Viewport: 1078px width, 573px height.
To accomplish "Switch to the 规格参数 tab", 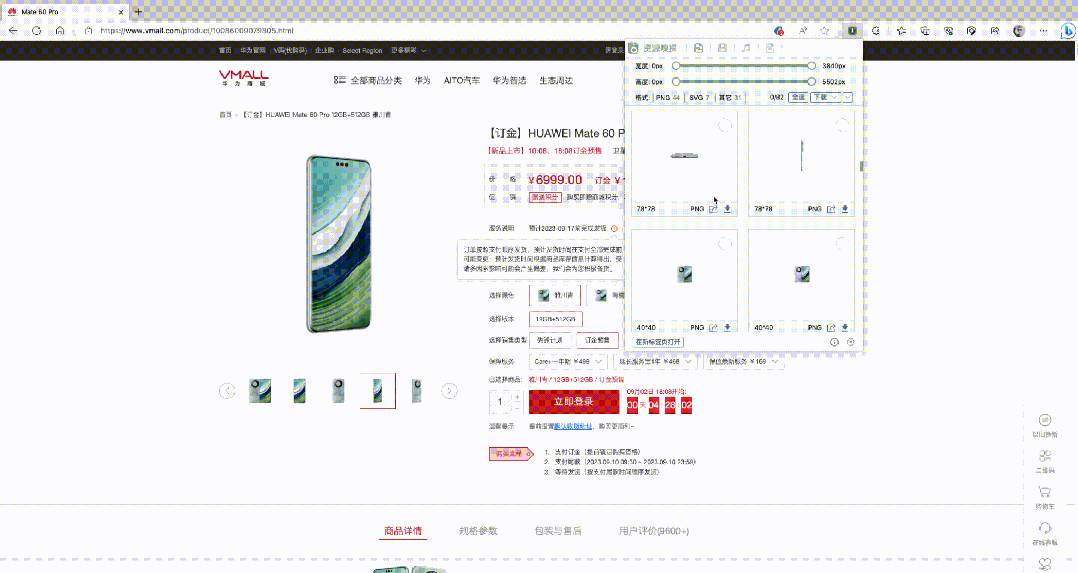I will click(x=478, y=531).
